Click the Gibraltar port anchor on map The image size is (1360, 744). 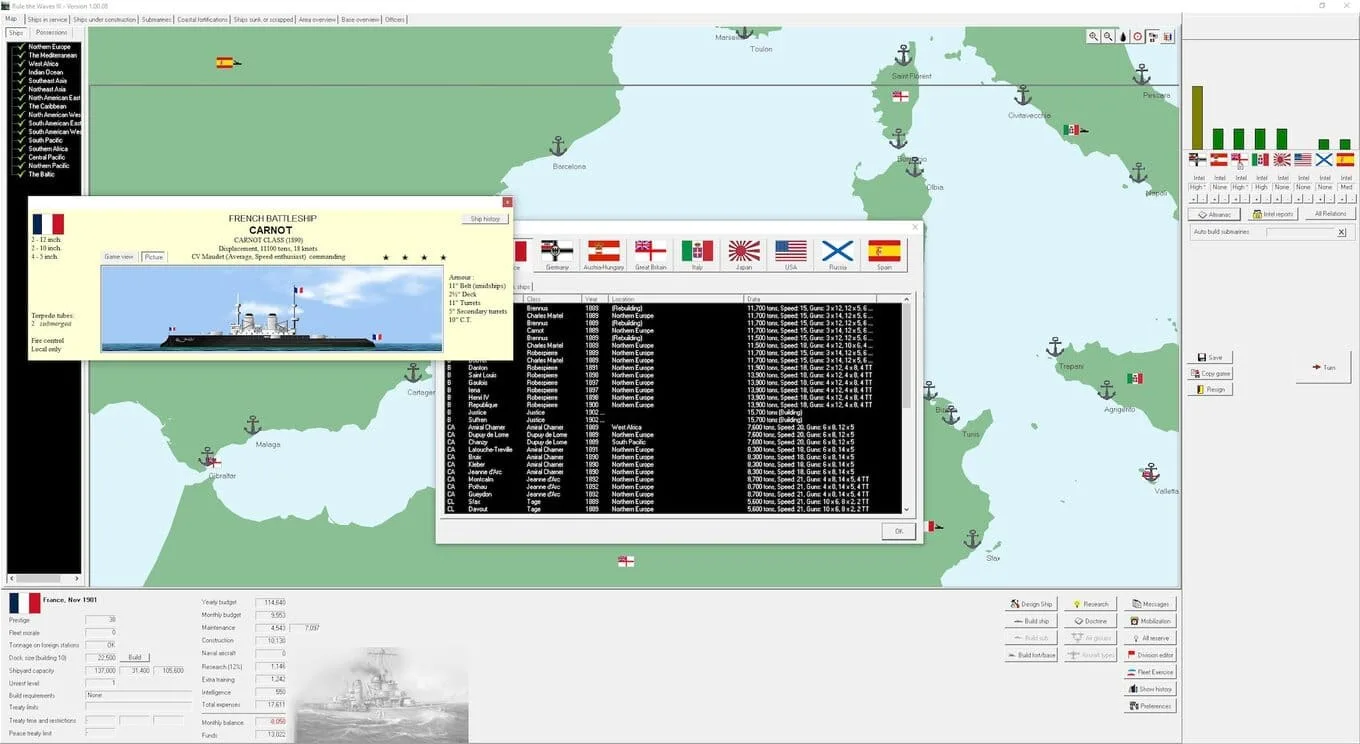(x=208, y=458)
